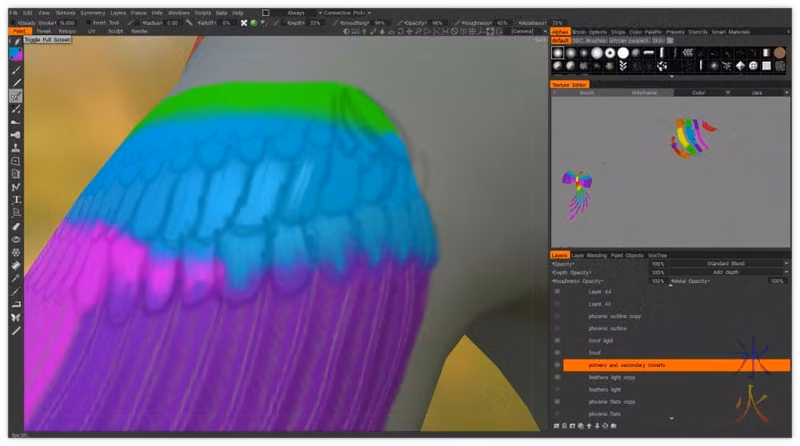The width and height of the screenshot is (800, 446).
Task: Switch to the Sculpt room
Action: coord(115,31)
